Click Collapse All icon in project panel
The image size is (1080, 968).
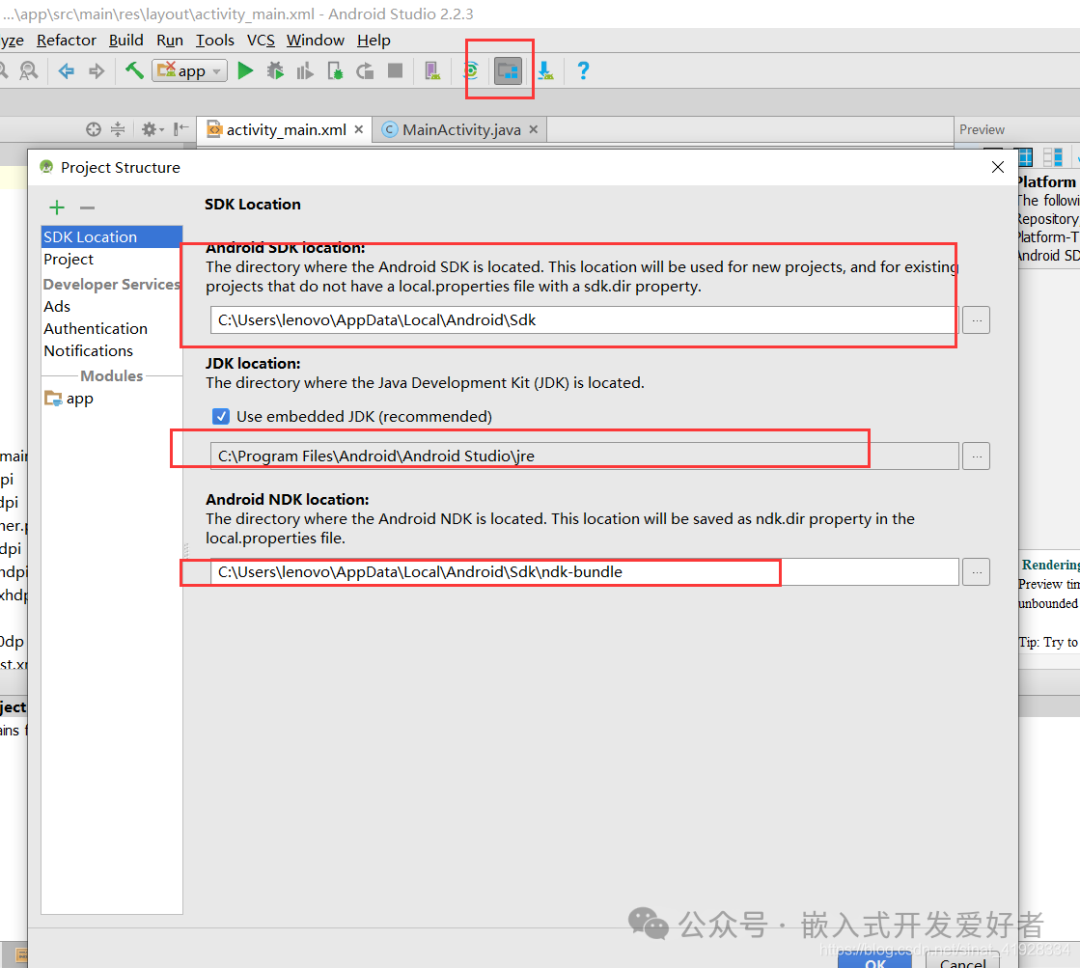point(118,130)
